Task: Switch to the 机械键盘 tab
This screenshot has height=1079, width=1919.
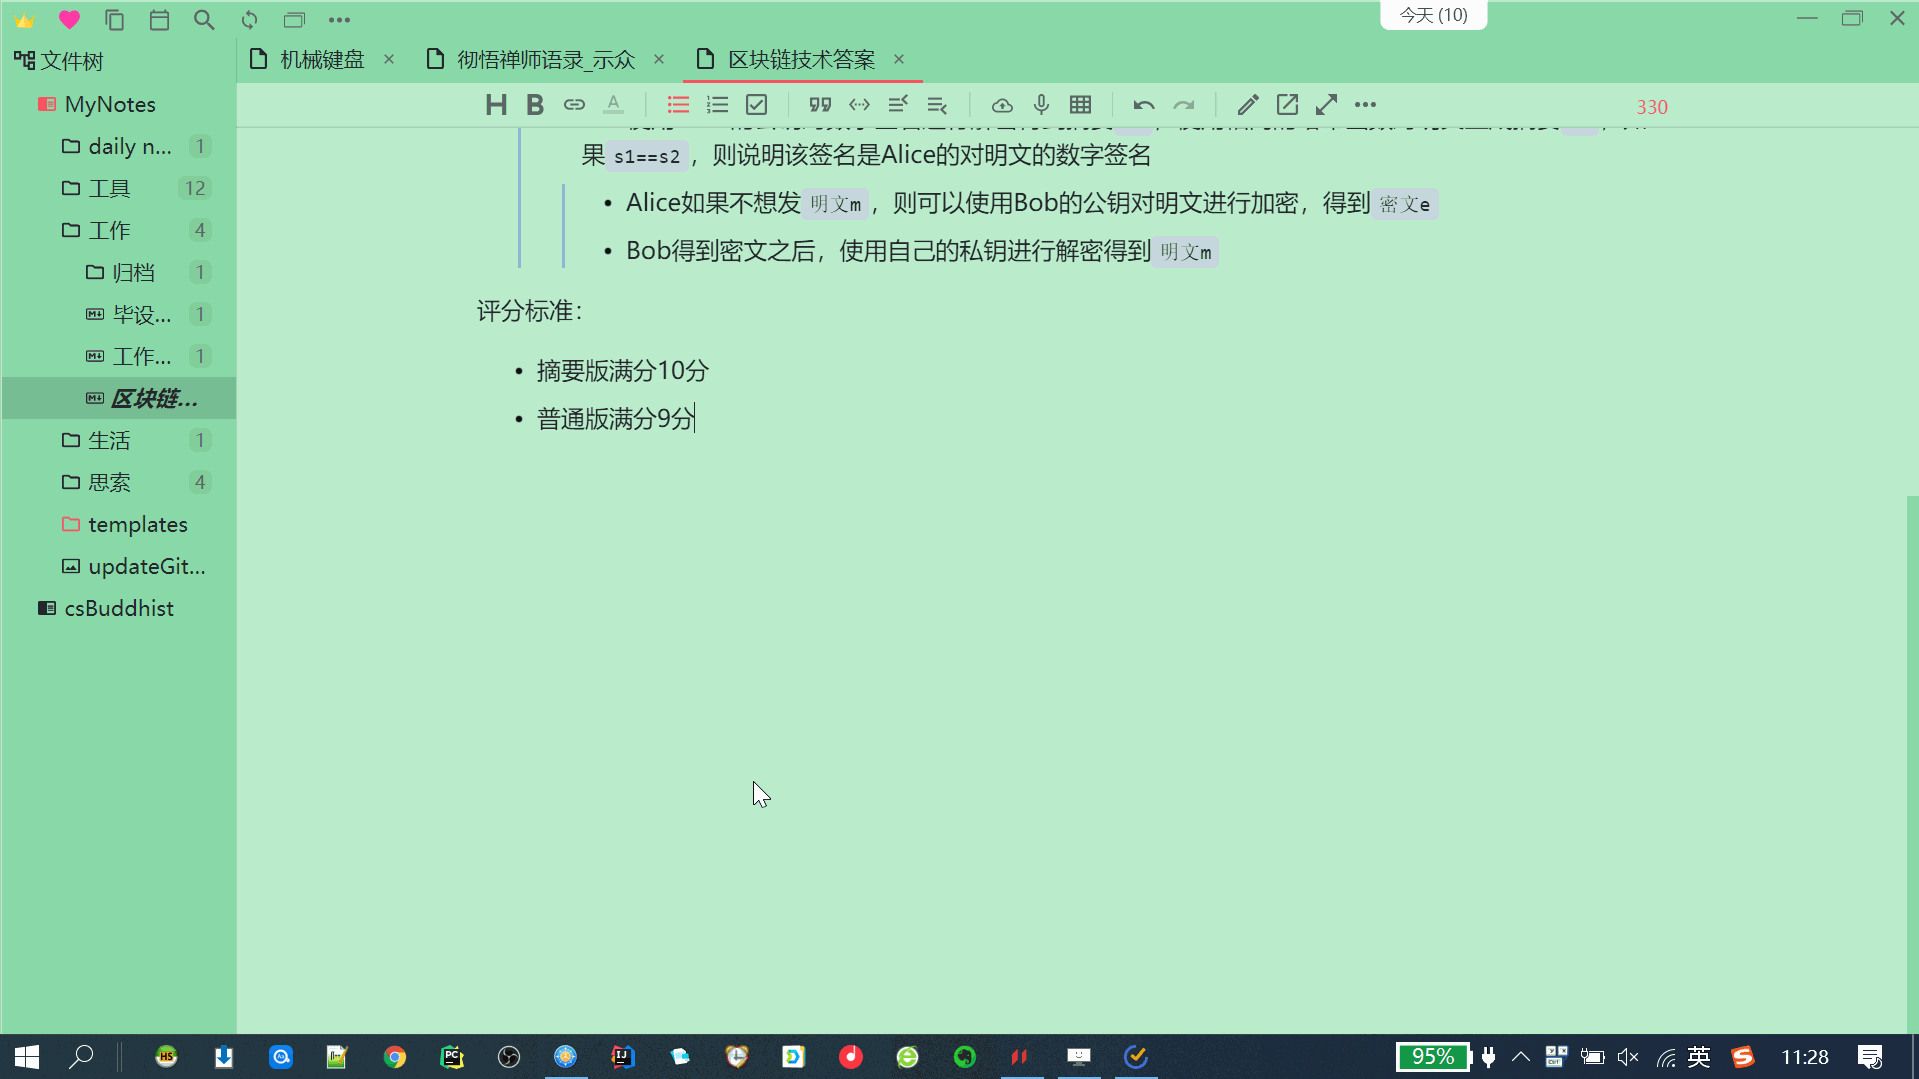Action: tap(320, 59)
